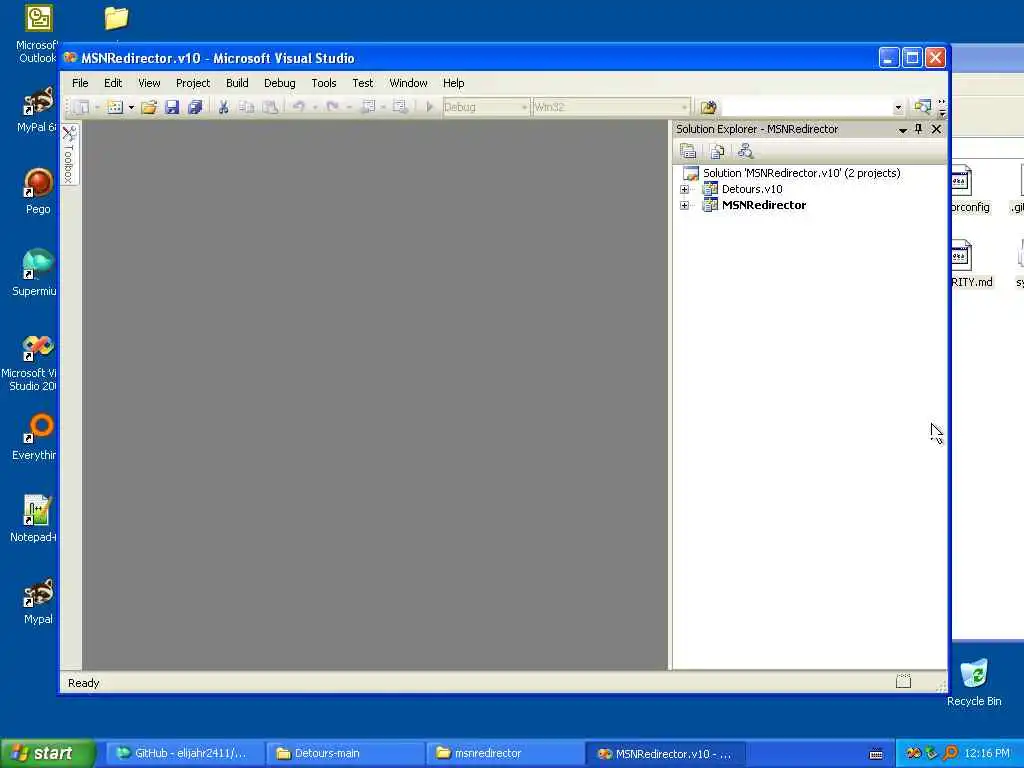The width and height of the screenshot is (1024, 768).
Task: Click the Navigate Forward icon
Action: (400, 107)
